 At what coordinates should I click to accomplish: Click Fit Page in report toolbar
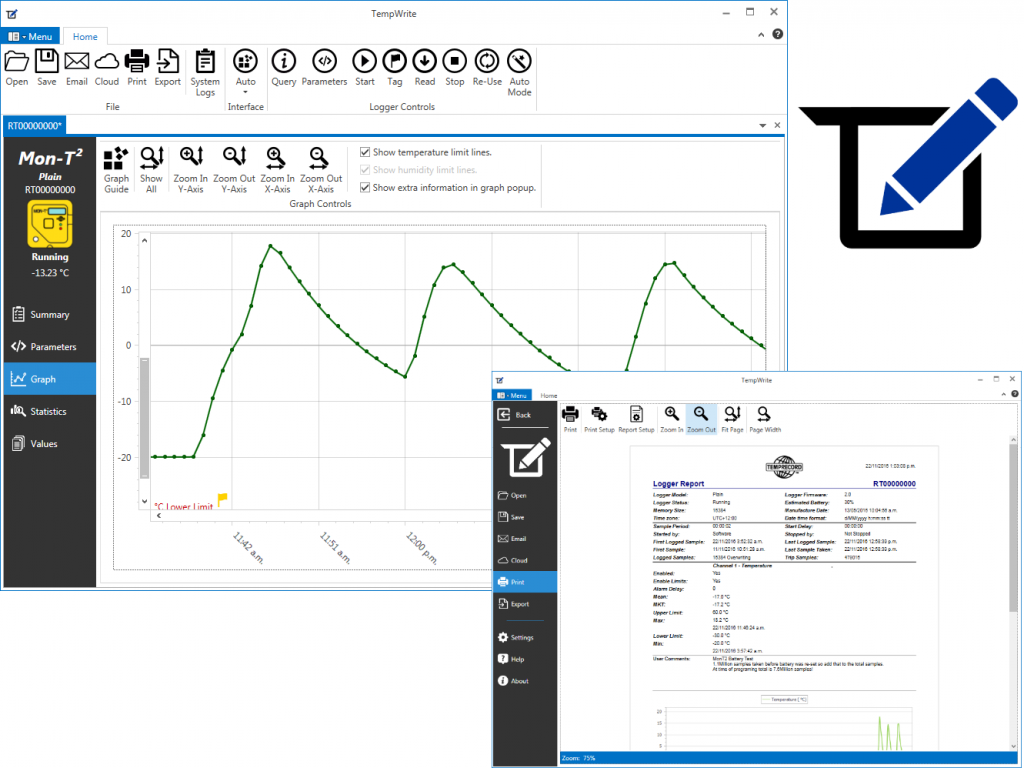click(732, 419)
